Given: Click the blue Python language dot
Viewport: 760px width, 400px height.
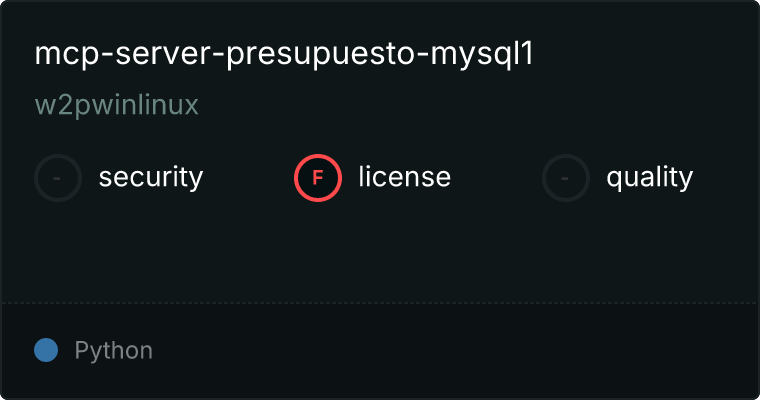Looking at the screenshot, I should 46,350.
